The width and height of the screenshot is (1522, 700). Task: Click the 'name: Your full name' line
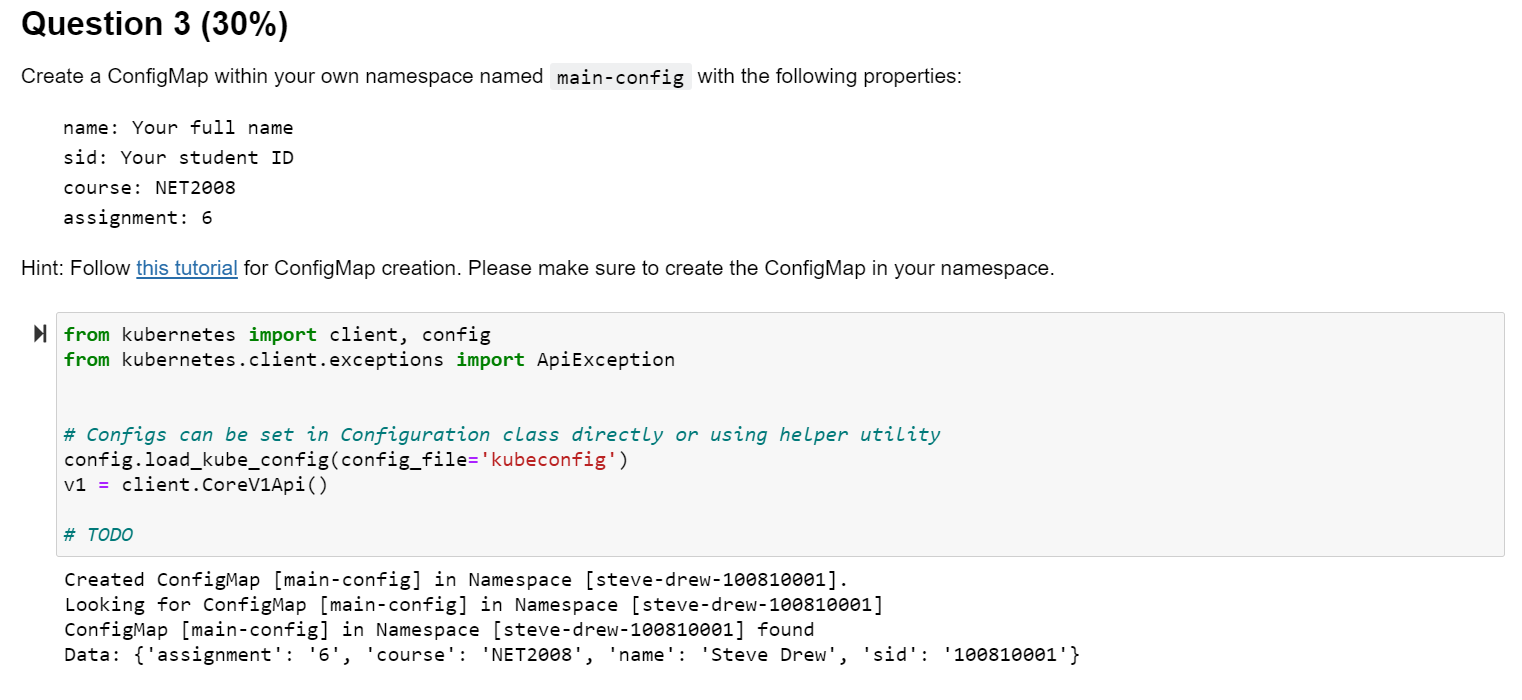tap(178, 127)
